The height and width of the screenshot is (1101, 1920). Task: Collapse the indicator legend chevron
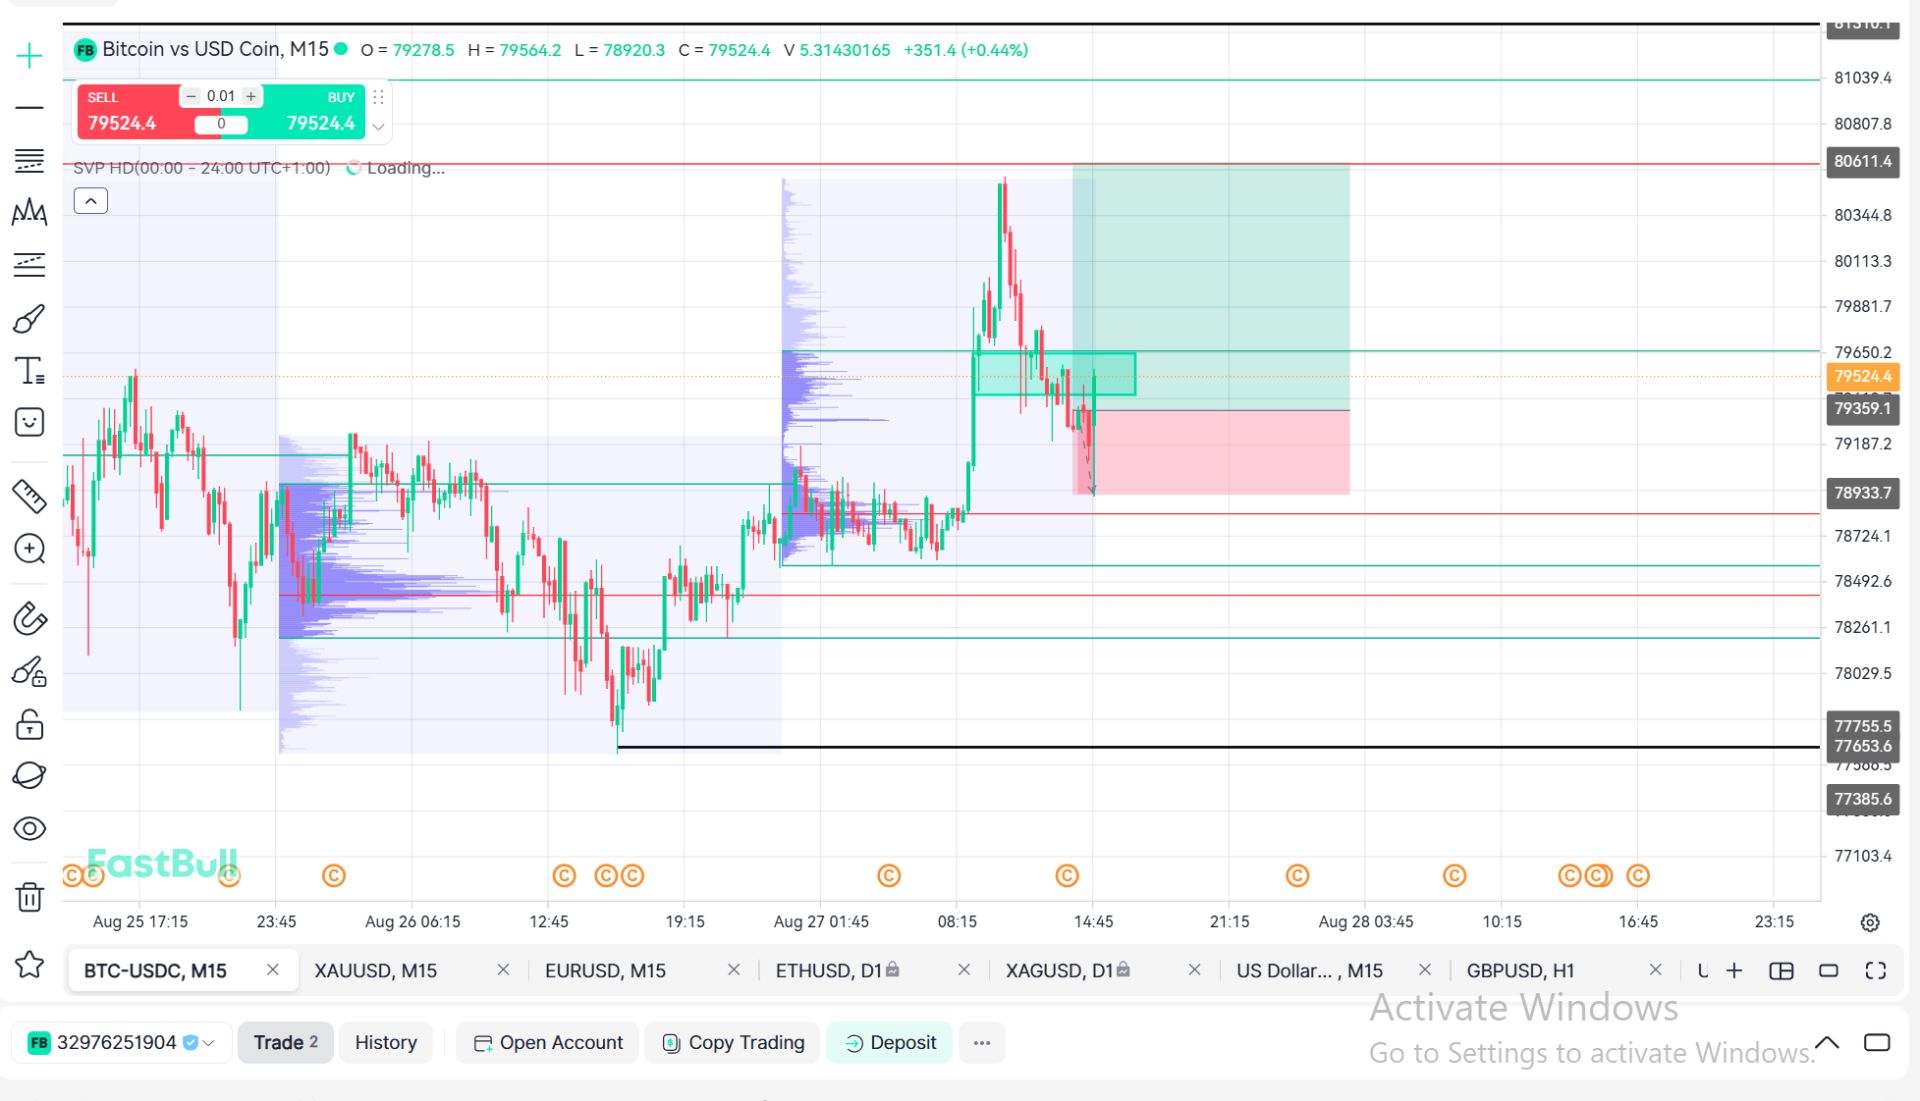click(x=91, y=201)
